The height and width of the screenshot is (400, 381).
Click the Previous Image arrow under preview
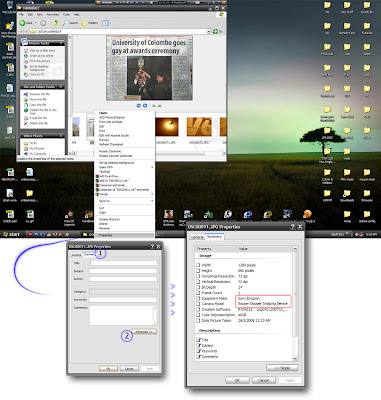[x=139, y=106]
